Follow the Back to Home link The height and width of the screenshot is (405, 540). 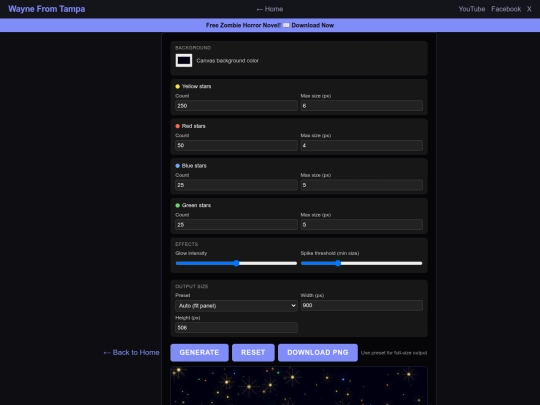131,353
